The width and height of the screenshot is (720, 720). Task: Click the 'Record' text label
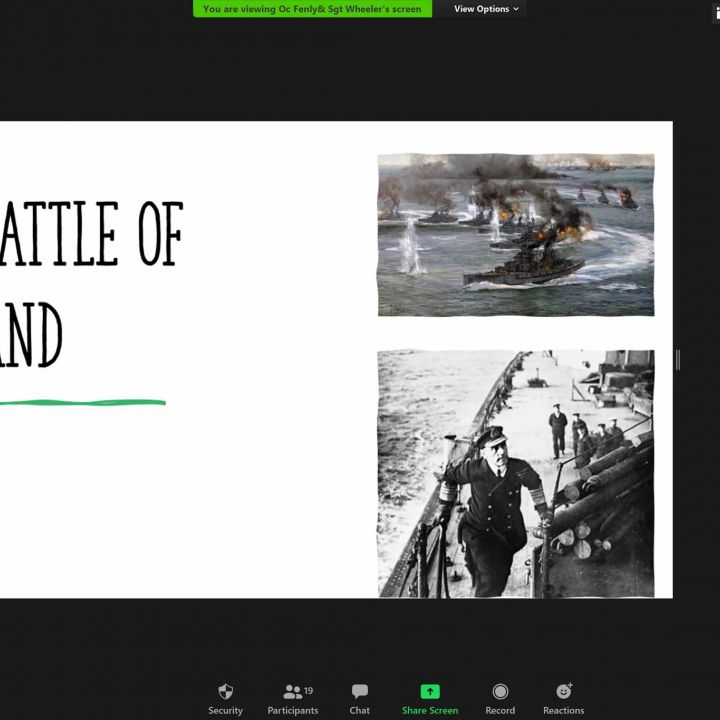point(500,711)
